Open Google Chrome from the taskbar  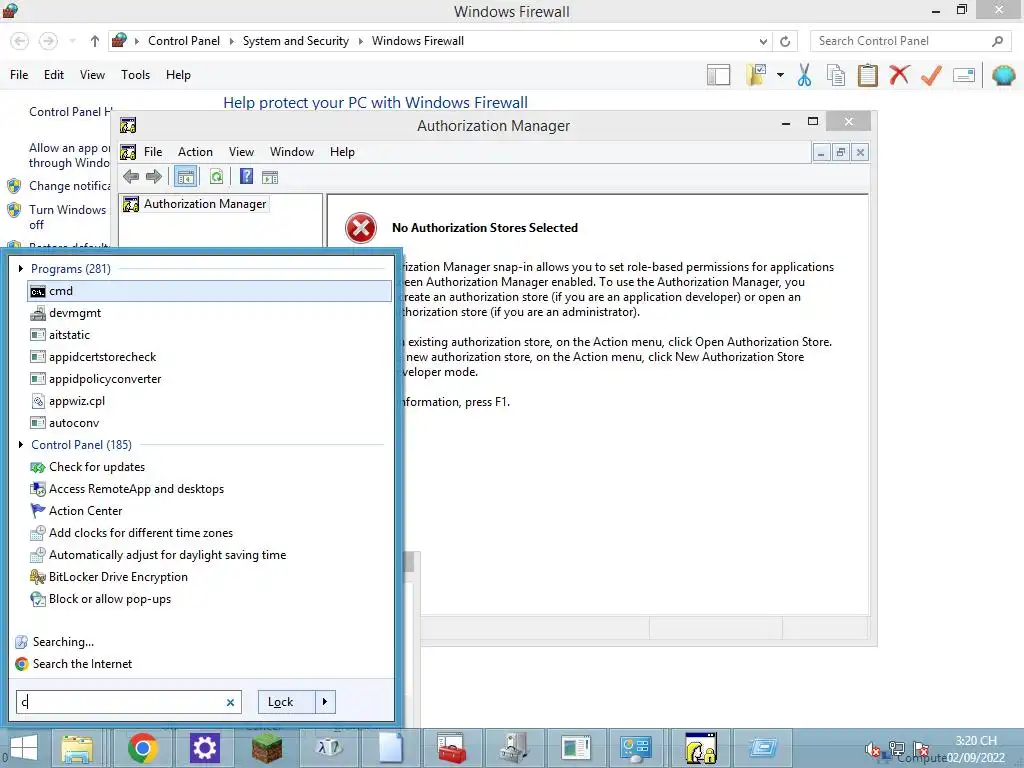[x=142, y=748]
